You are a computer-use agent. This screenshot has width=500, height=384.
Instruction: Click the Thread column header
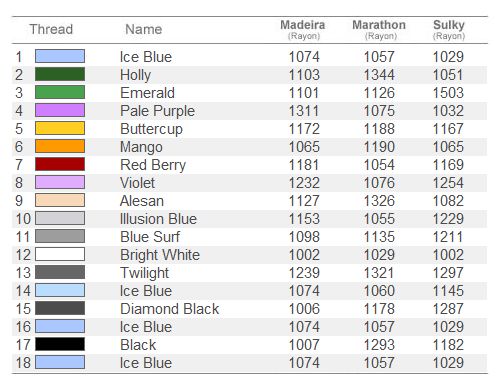click(51, 29)
